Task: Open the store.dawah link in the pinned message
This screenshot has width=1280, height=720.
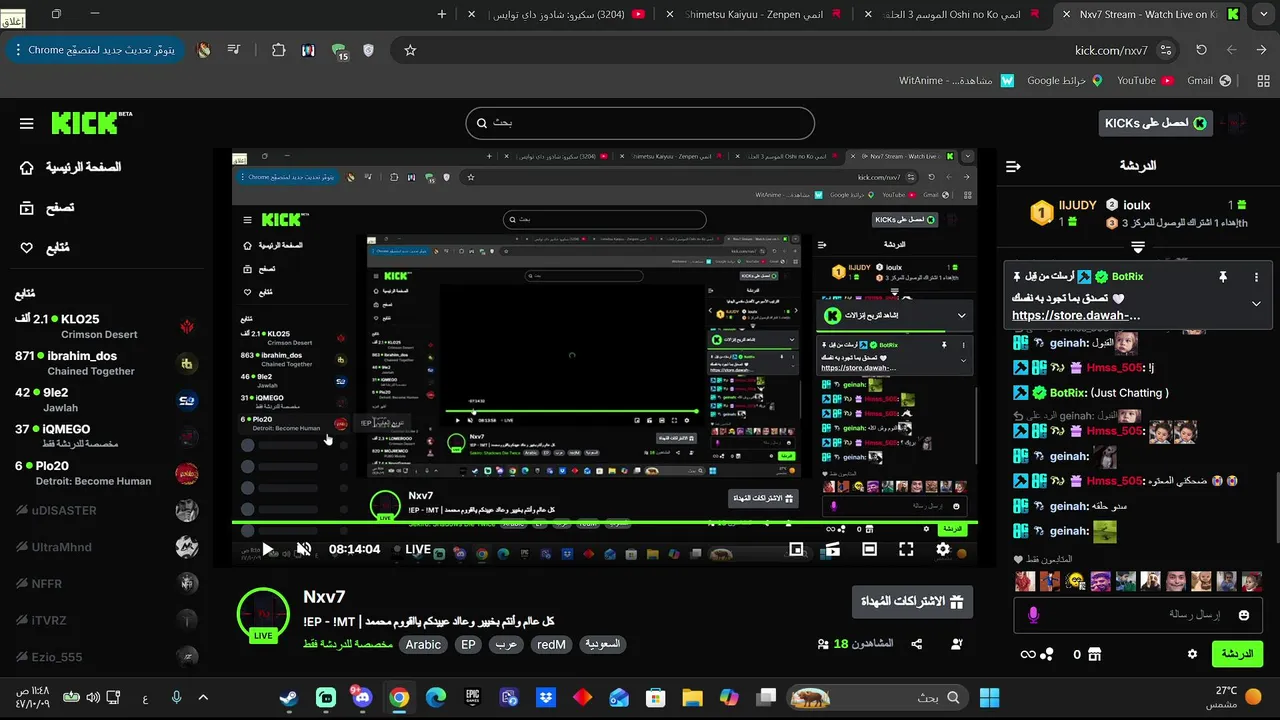Action: click(x=1076, y=315)
